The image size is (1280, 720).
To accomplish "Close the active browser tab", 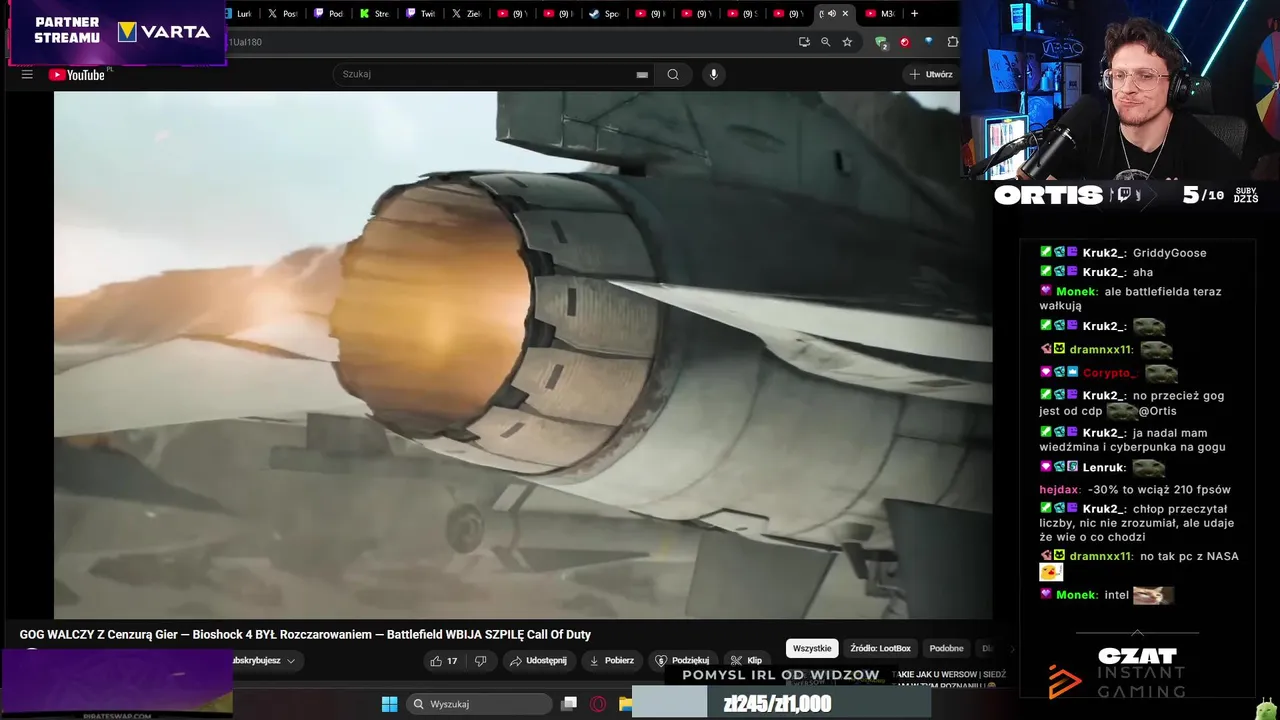I will (x=845, y=14).
